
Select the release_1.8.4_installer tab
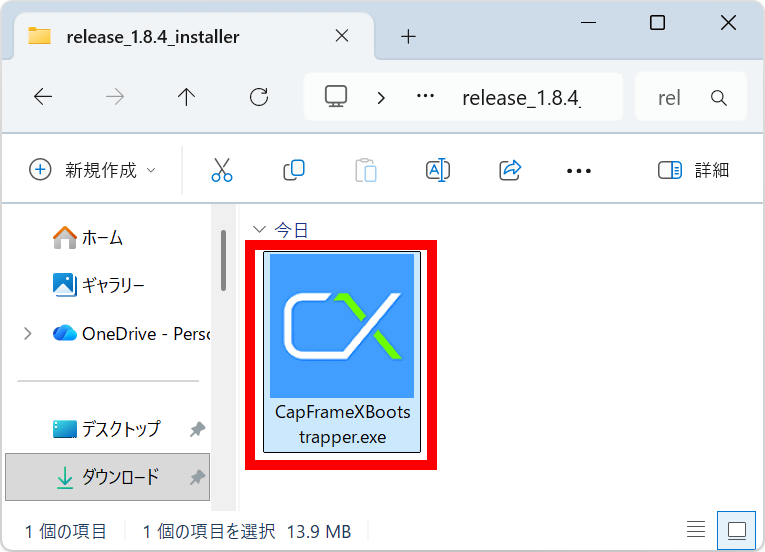tap(194, 36)
